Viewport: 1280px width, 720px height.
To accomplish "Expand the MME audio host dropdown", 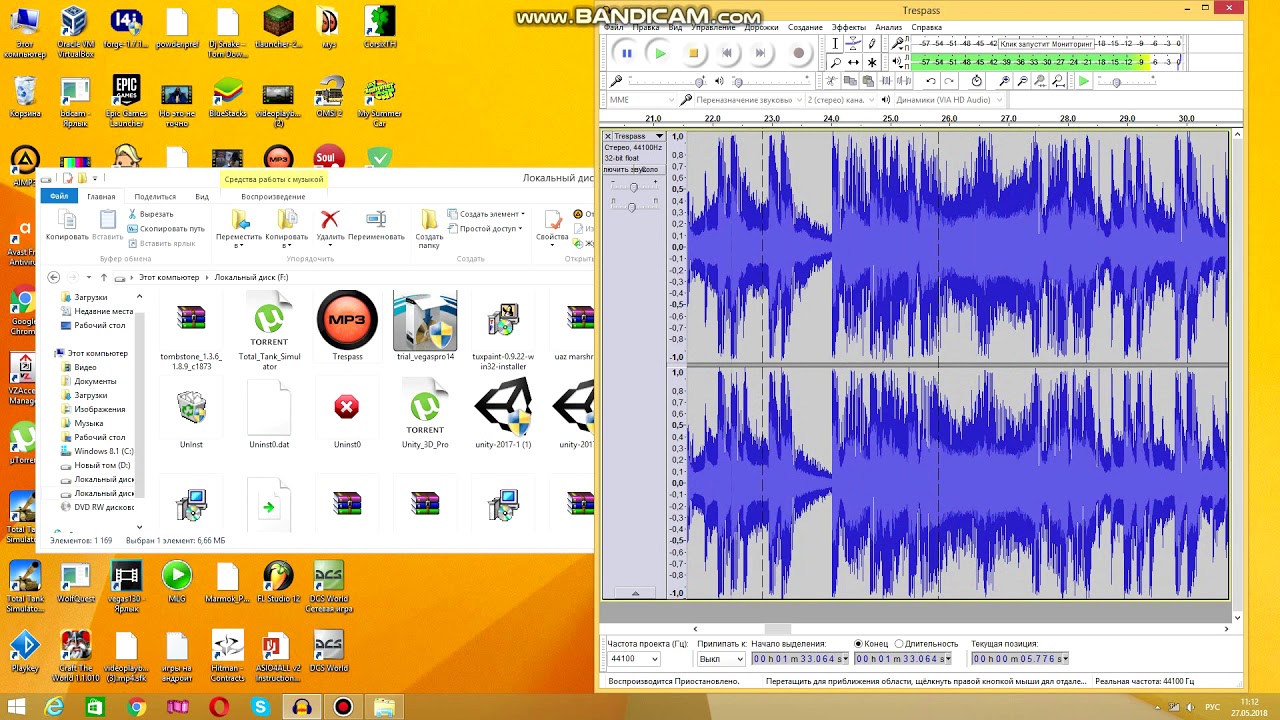I will [671, 100].
